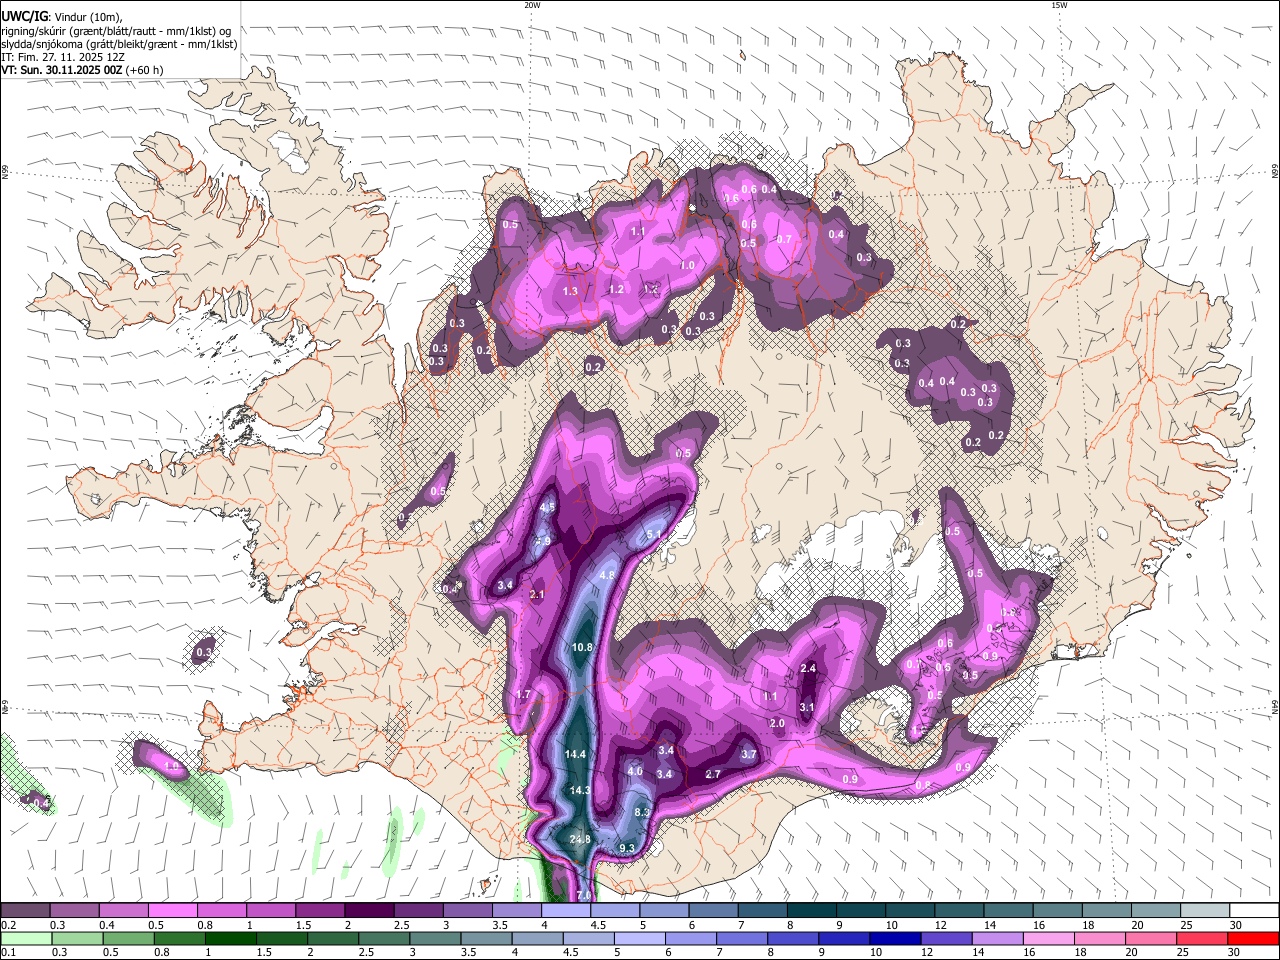
Task: Choose the light periwinkle 4 swatch in upper legend row
Action: click(x=566, y=911)
